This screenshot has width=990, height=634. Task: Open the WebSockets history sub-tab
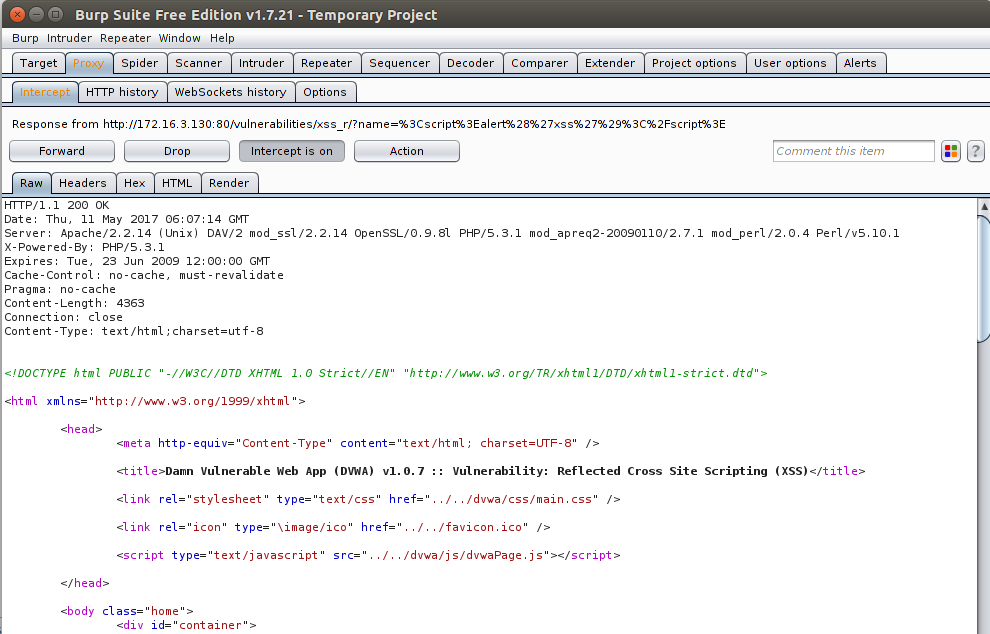click(230, 92)
